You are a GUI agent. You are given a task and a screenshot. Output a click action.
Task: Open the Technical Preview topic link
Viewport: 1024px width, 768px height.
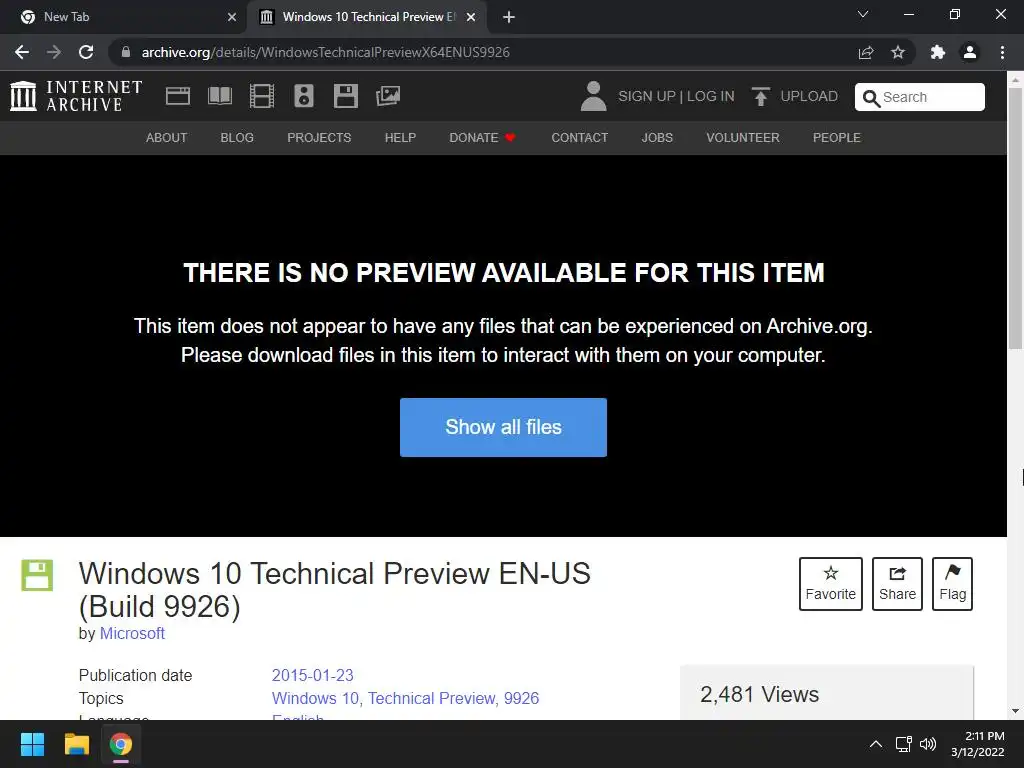point(432,698)
